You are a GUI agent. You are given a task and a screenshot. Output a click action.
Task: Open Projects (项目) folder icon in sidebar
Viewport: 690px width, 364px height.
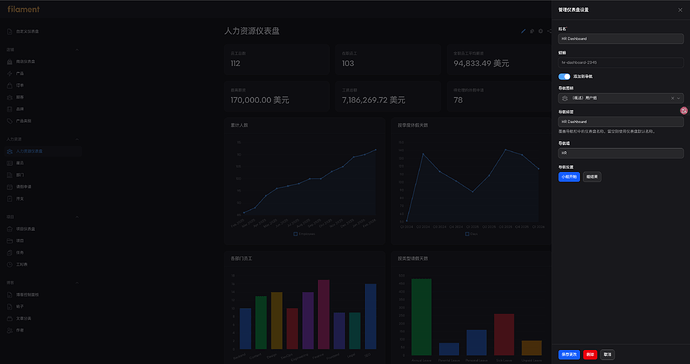10,241
